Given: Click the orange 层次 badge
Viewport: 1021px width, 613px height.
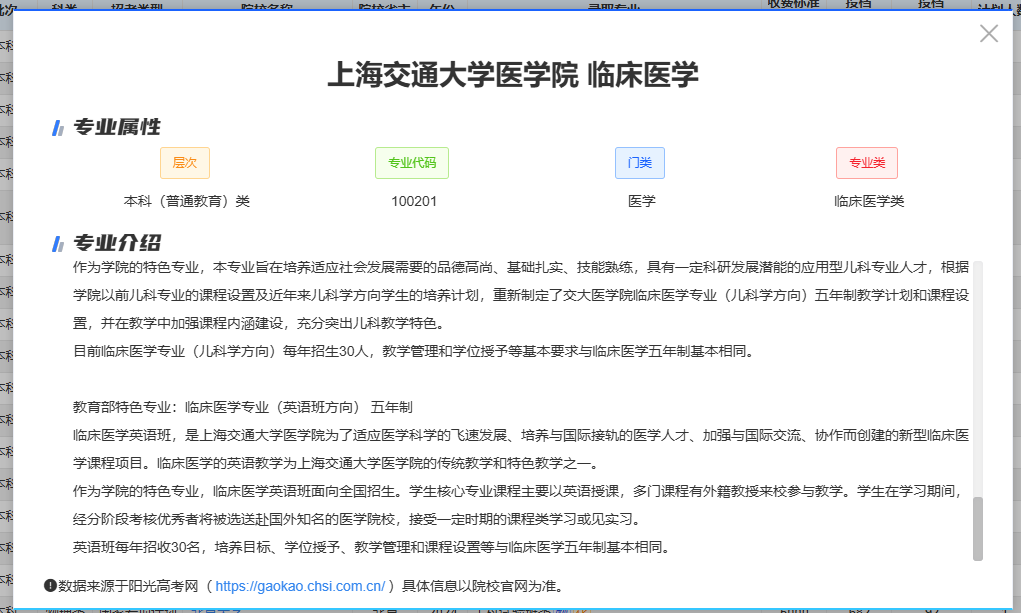Looking at the screenshot, I should point(184,162).
